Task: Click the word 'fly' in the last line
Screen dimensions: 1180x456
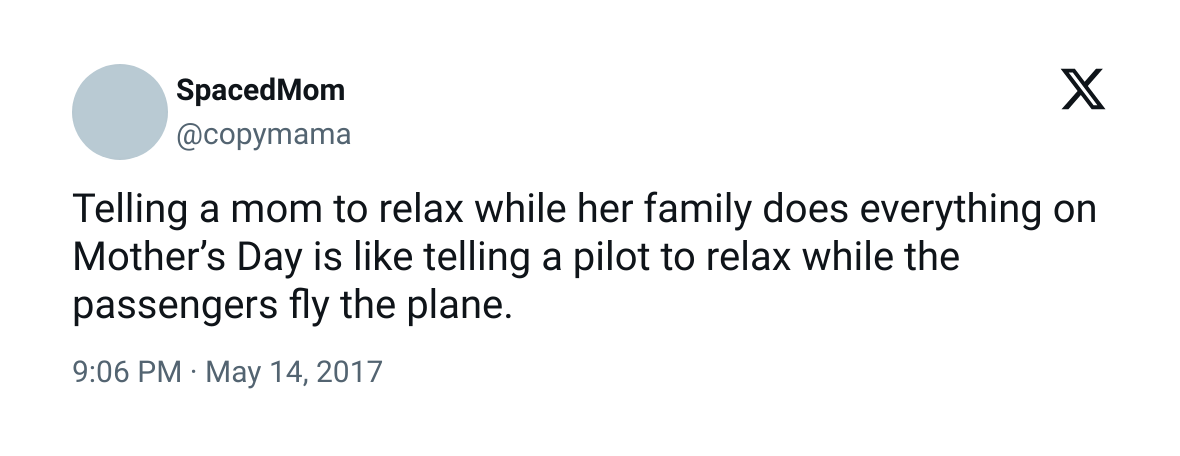Action: 304,306
